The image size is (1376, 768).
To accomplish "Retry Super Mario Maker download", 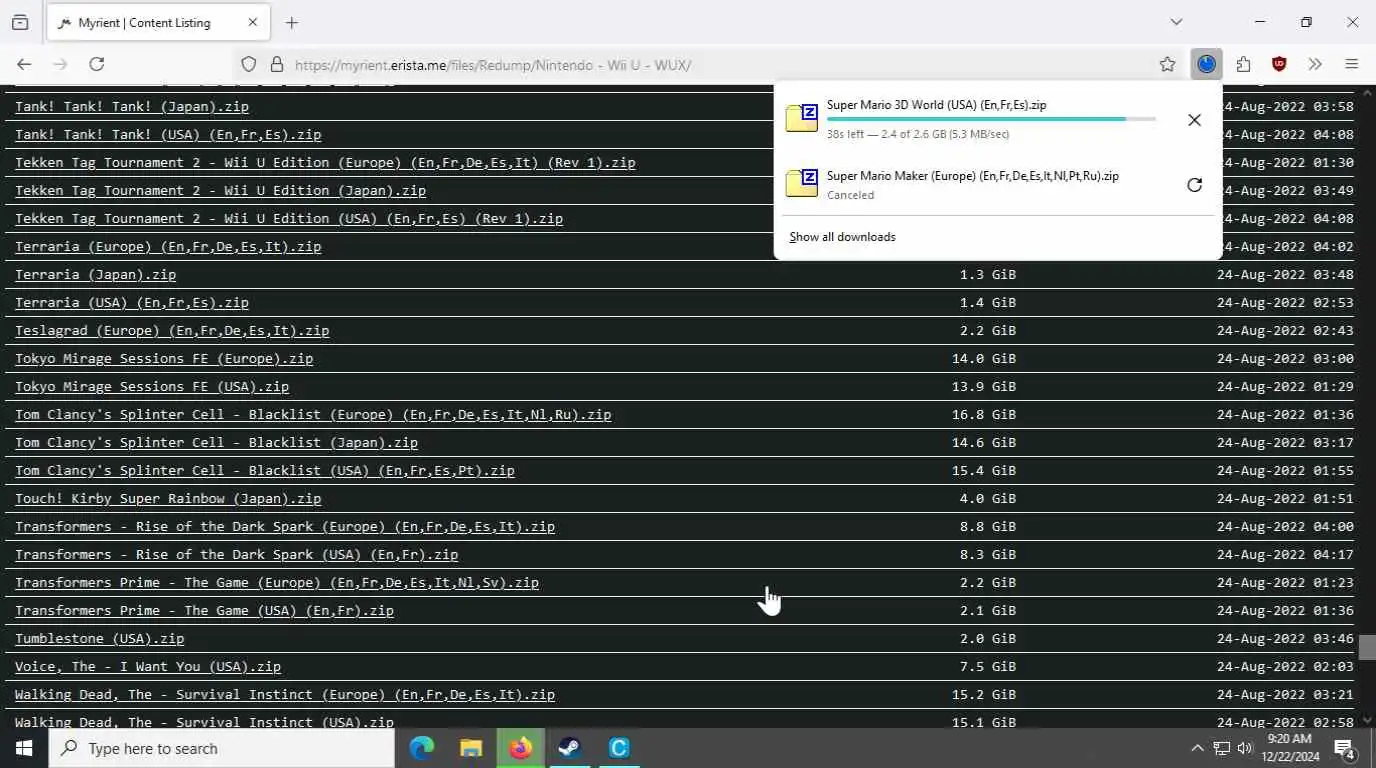I will [1194, 185].
